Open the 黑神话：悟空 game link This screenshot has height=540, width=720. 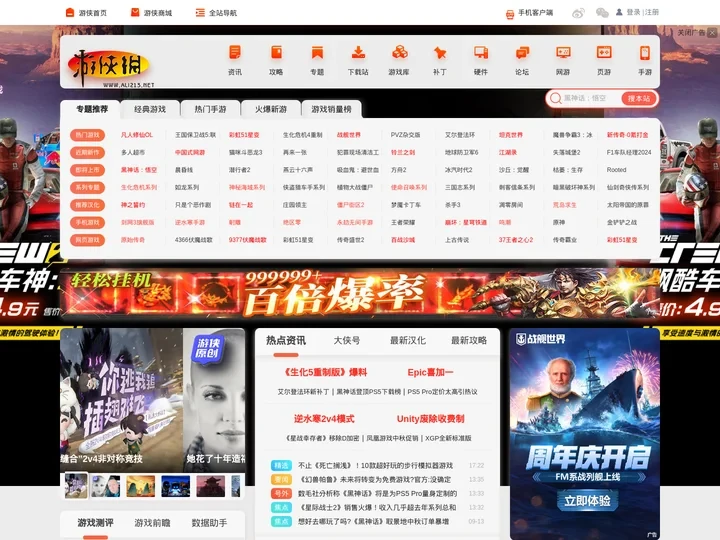tap(139, 170)
